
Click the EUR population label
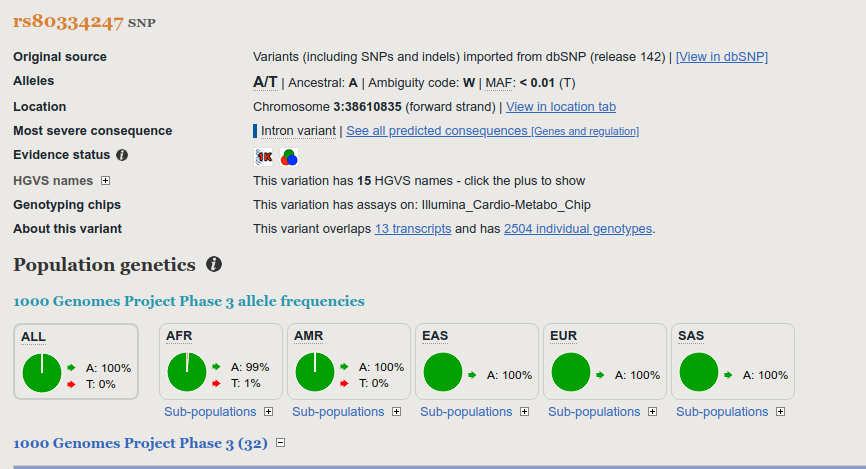pyautogui.click(x=563, y=336)
